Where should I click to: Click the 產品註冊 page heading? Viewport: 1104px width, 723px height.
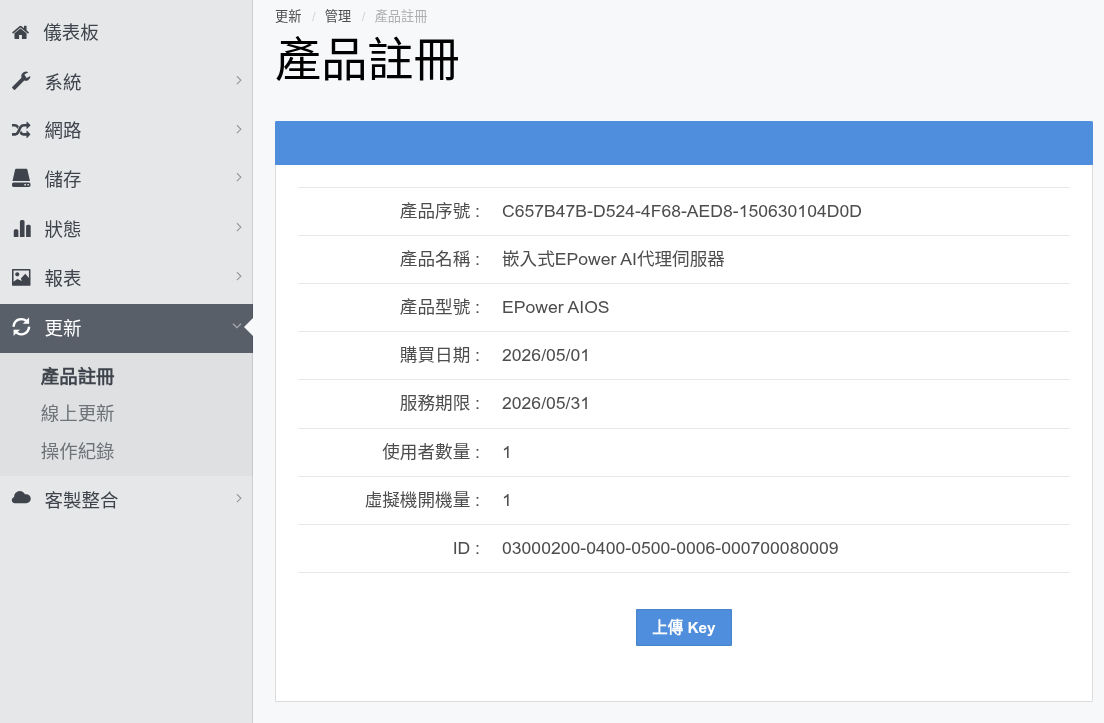click(x=367, y=60)
